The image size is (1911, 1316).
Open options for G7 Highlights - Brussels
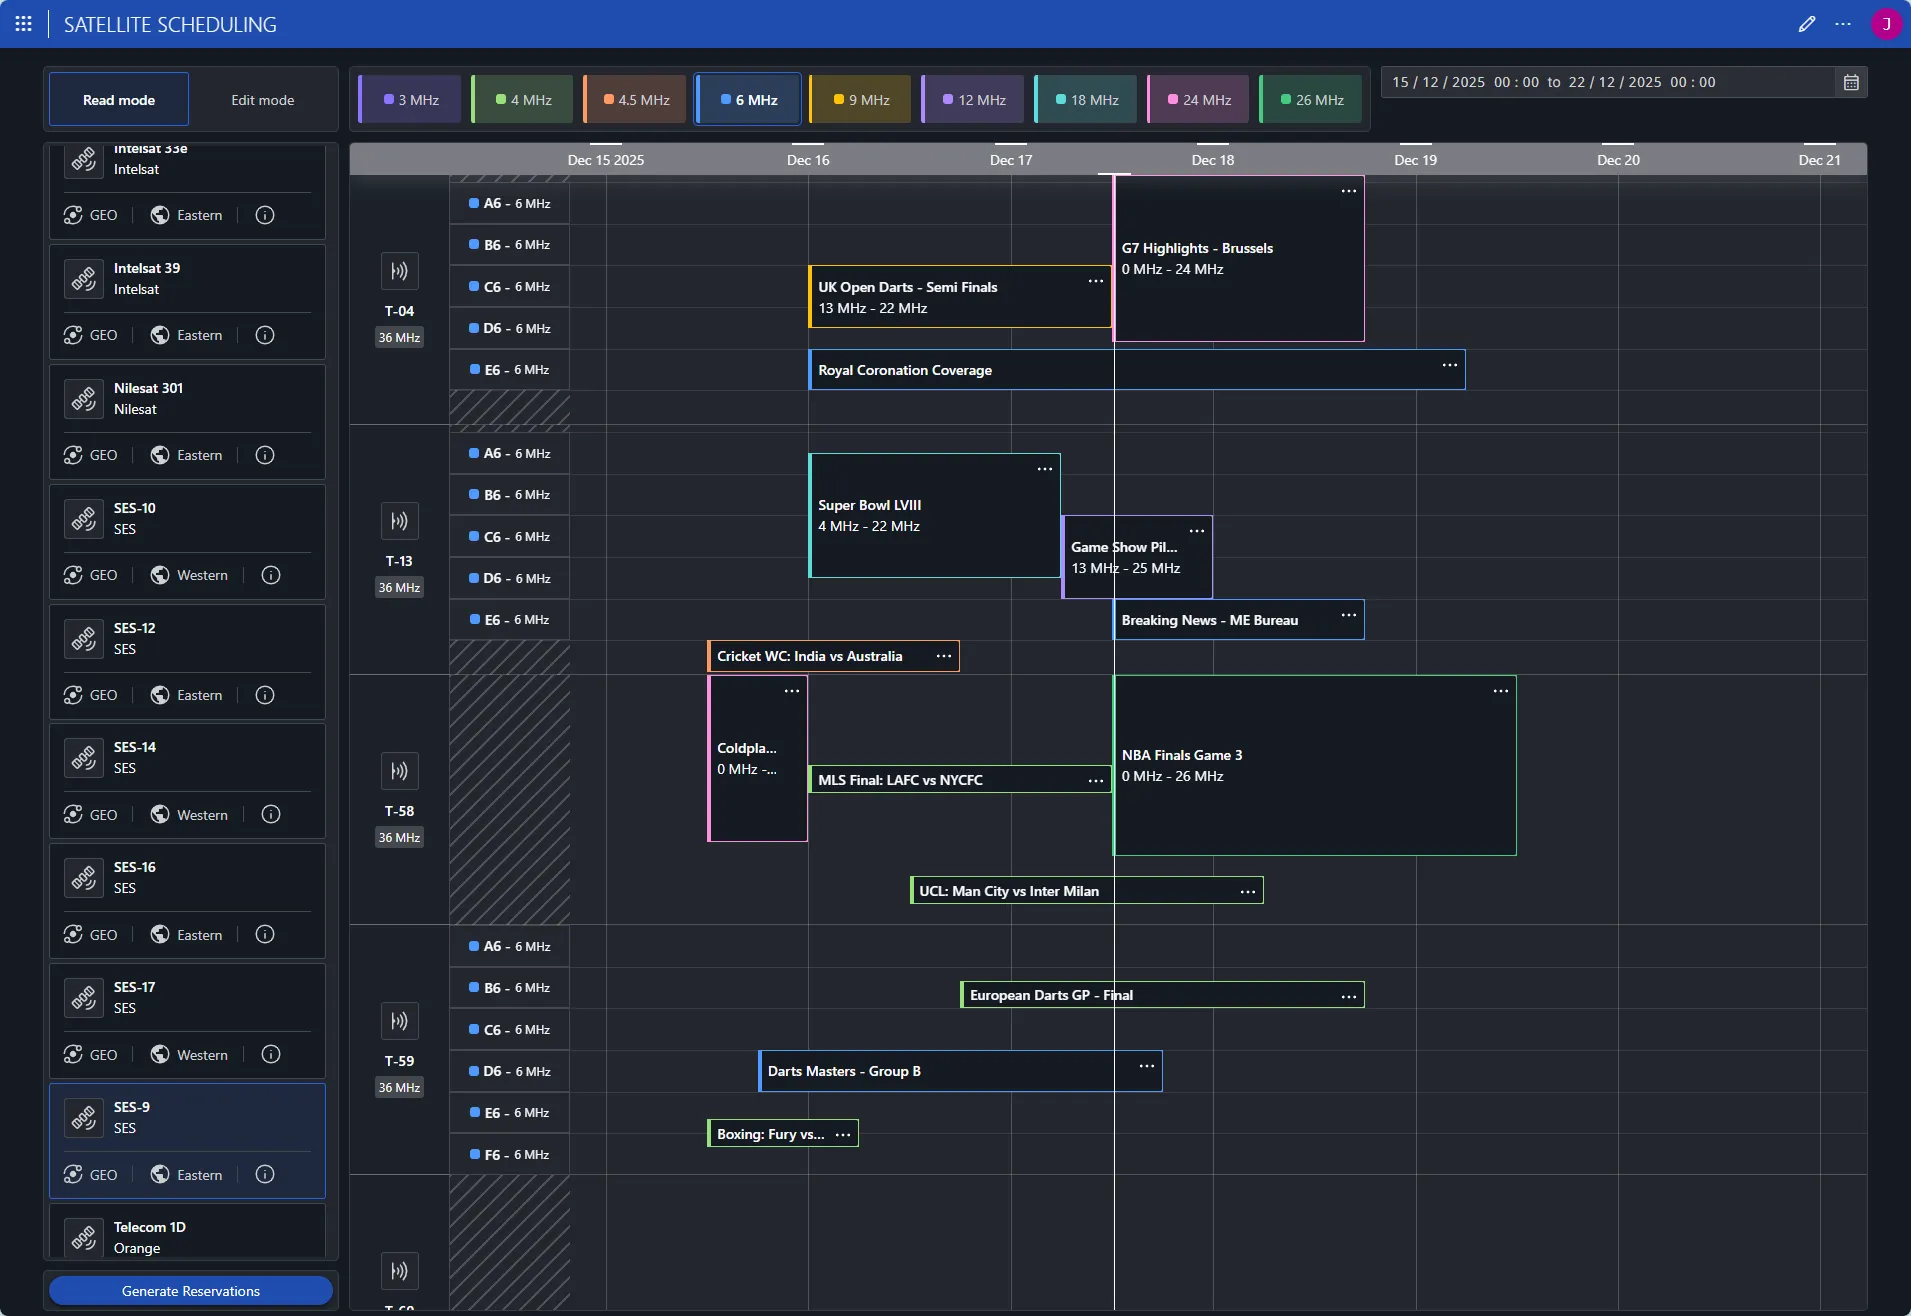pyautogui.click(x=1348, y=191)
